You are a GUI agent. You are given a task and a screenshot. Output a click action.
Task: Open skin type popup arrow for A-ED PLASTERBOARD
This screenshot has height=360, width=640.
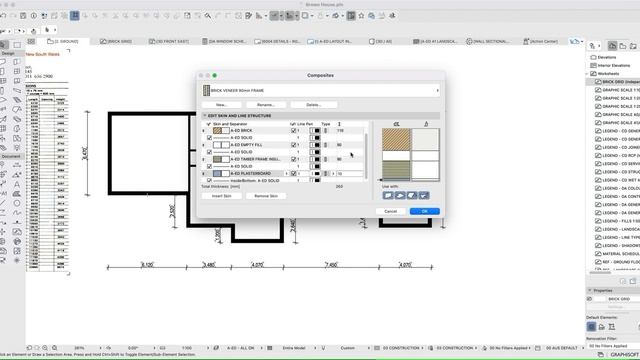[x=333, y=173]
